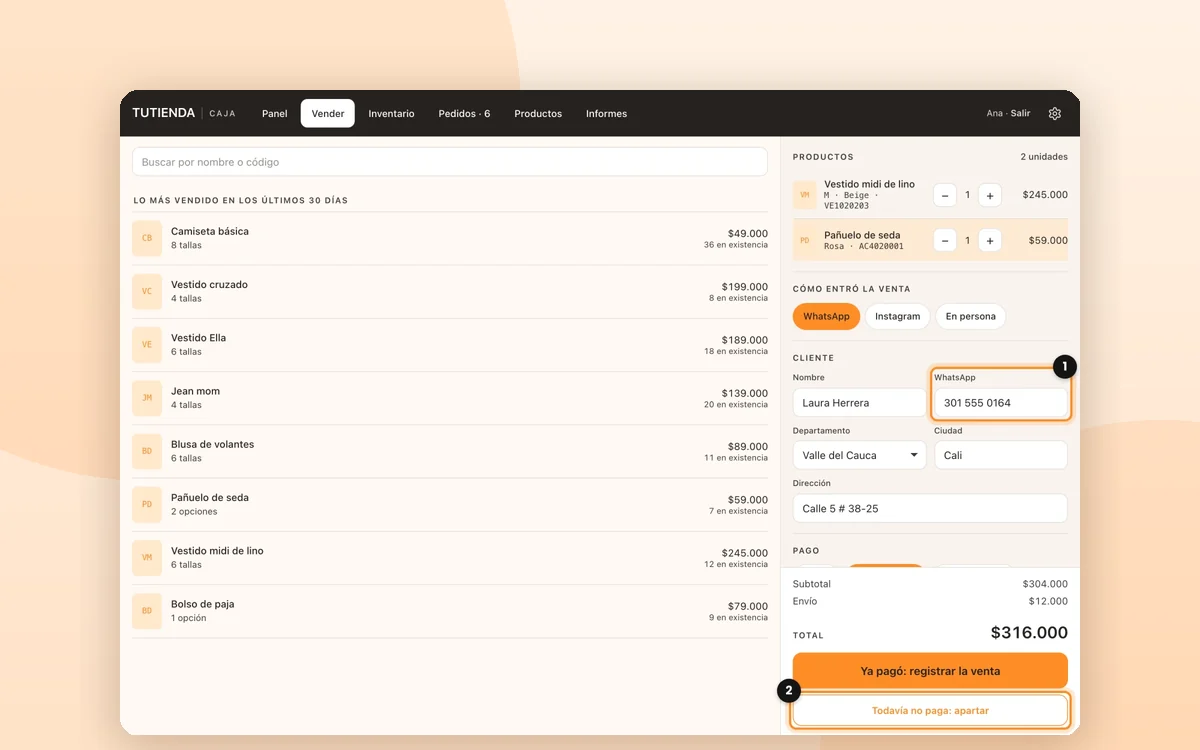Go to the Panel tab

[x=275, y=114]
